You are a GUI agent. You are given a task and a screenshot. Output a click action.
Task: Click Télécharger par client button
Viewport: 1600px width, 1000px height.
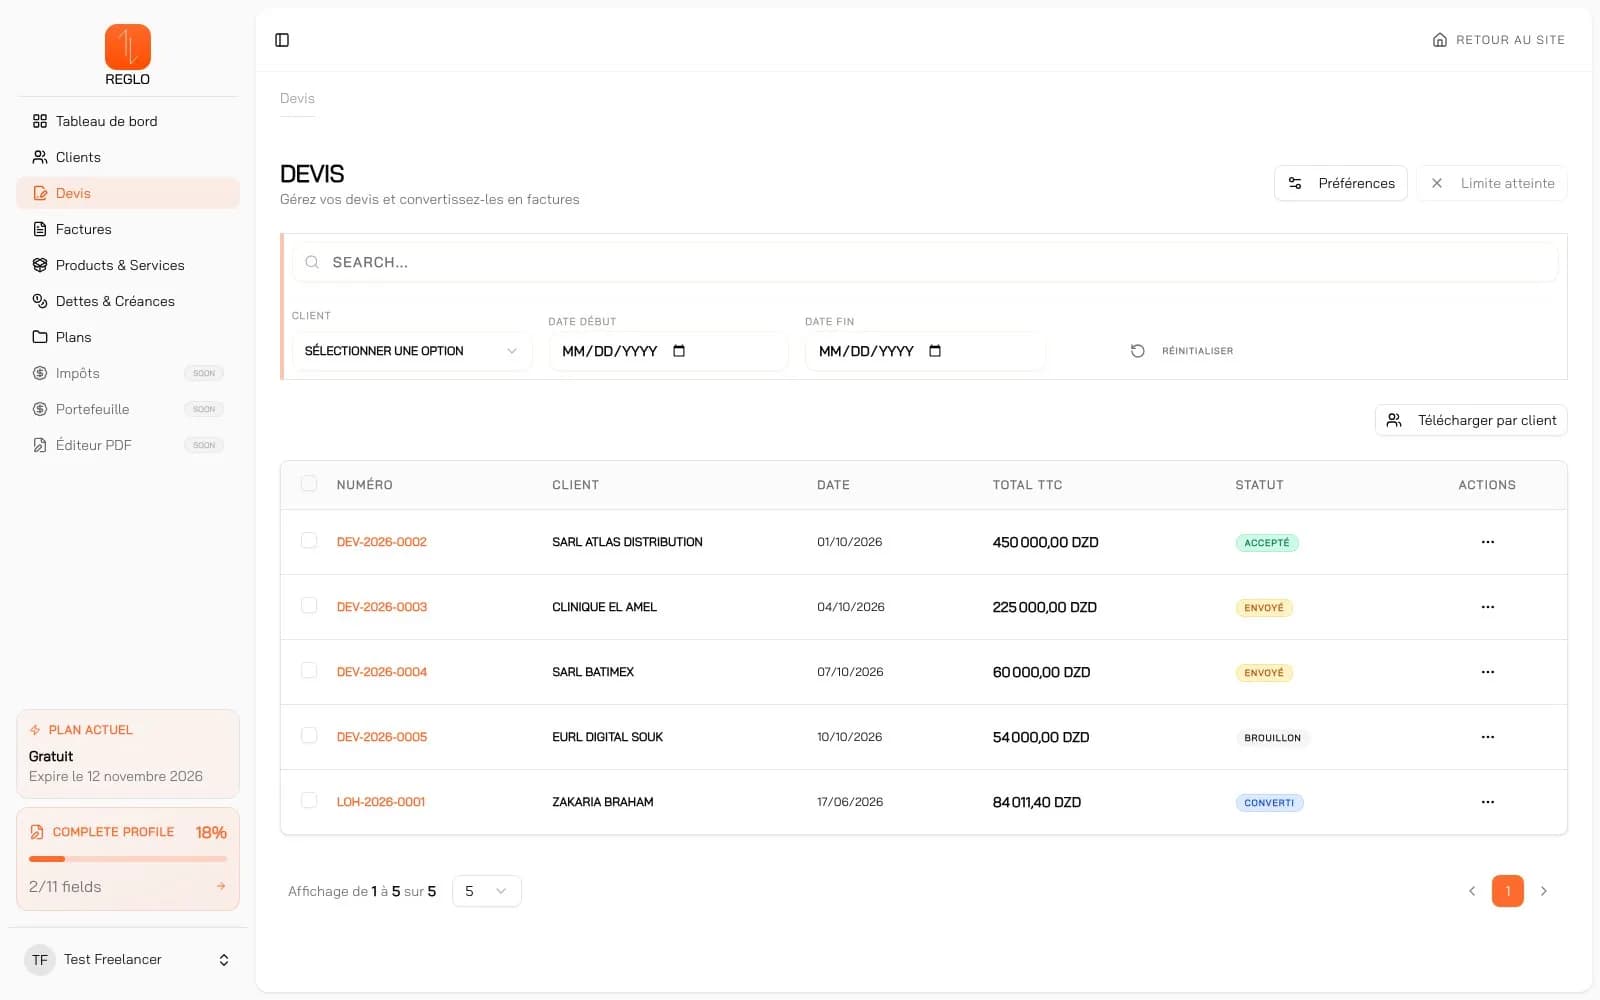(x=1471, y=420)
